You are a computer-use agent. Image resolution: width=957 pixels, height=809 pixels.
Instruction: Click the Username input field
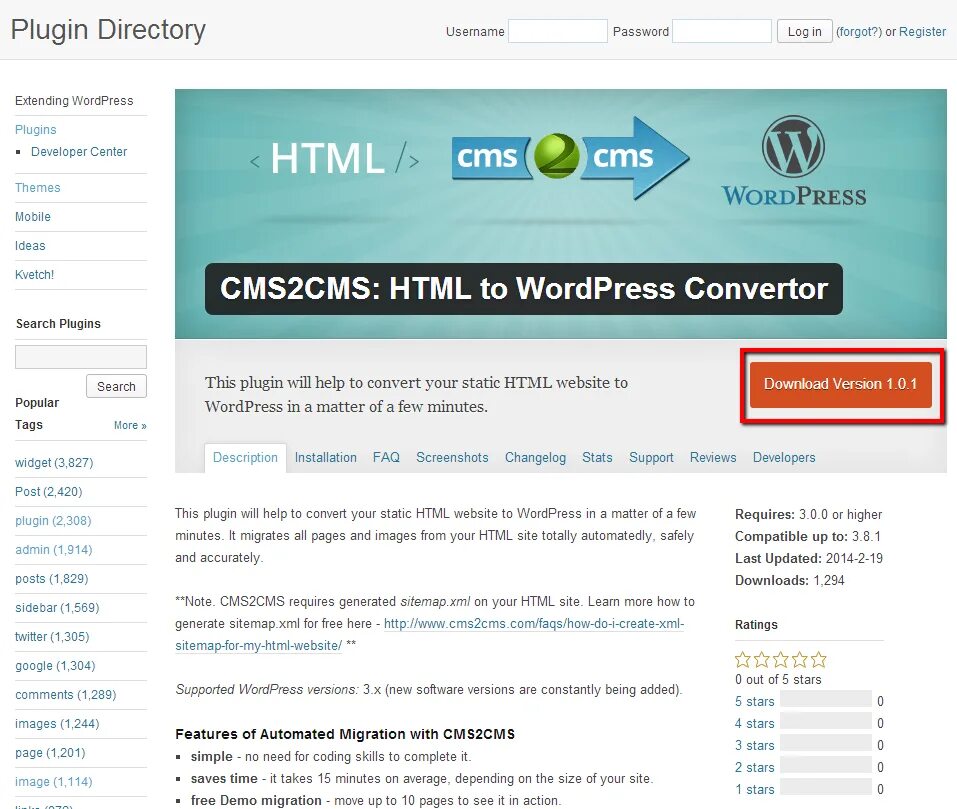click(x=557, y=31)
